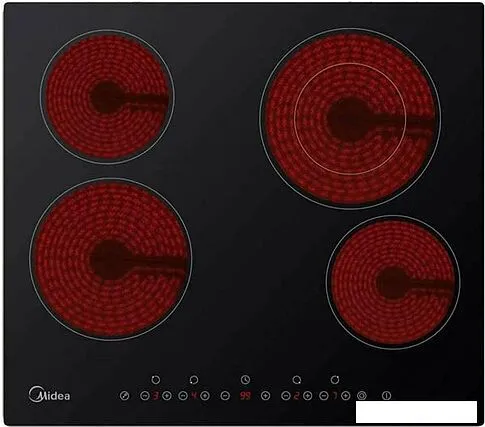The height and width of the screenshot is (427, 485).
Task: Click the Midea brand logo
Action: coord(49,395)
